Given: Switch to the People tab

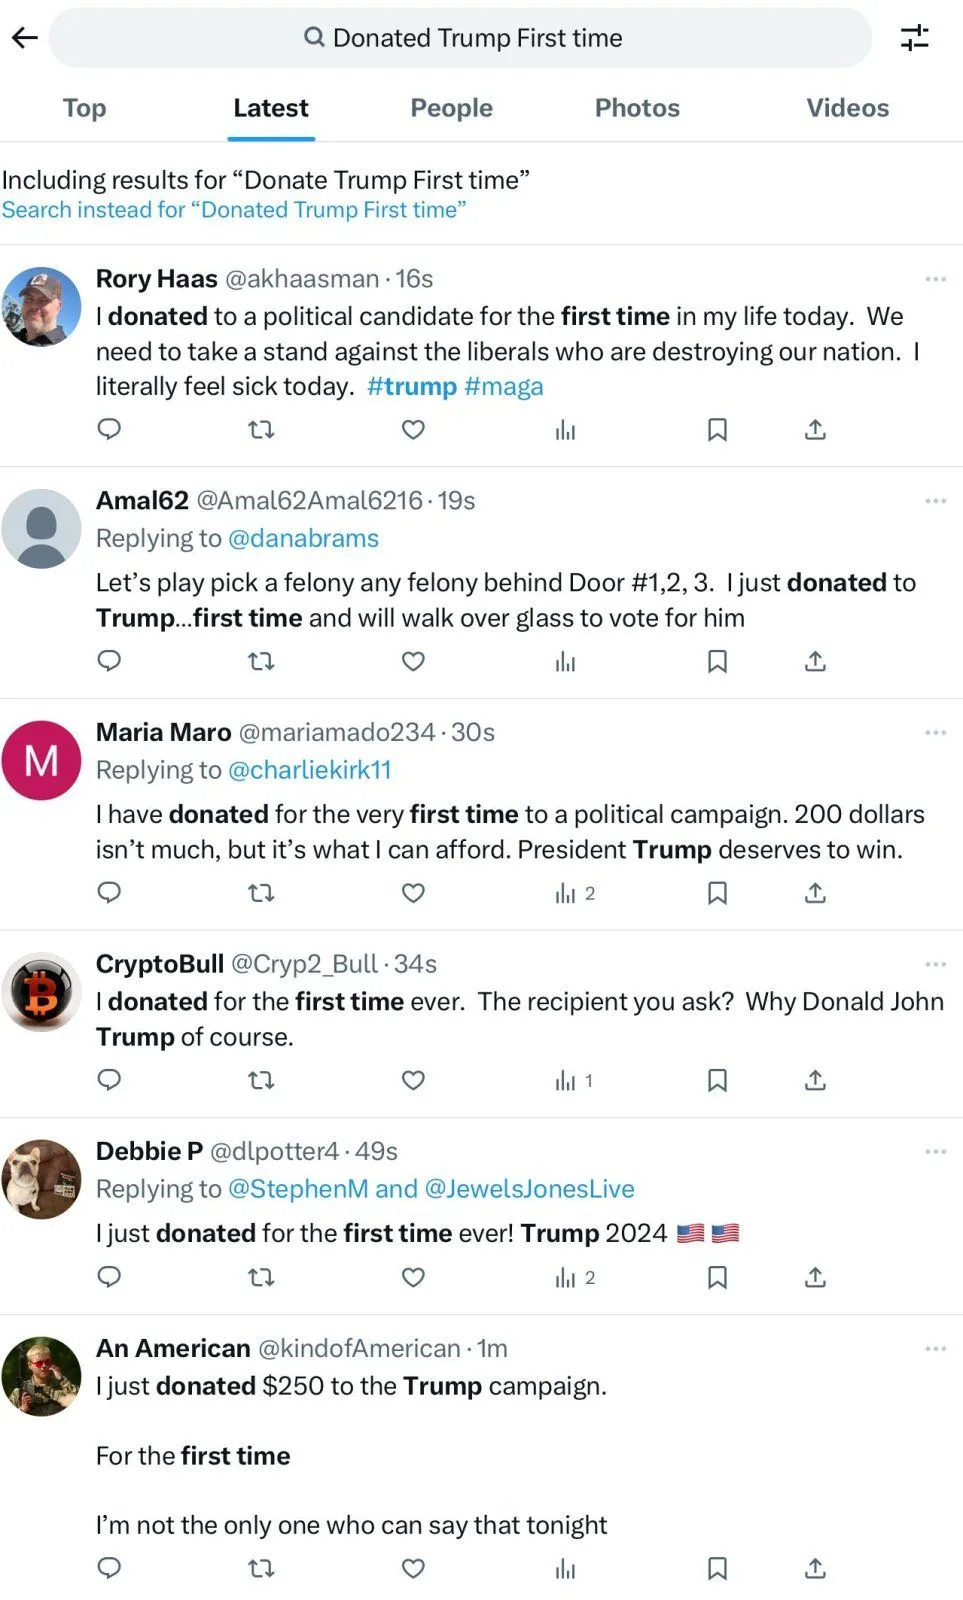Looking at the screenshot, I should pyautogui.click(x=451, y=108).
